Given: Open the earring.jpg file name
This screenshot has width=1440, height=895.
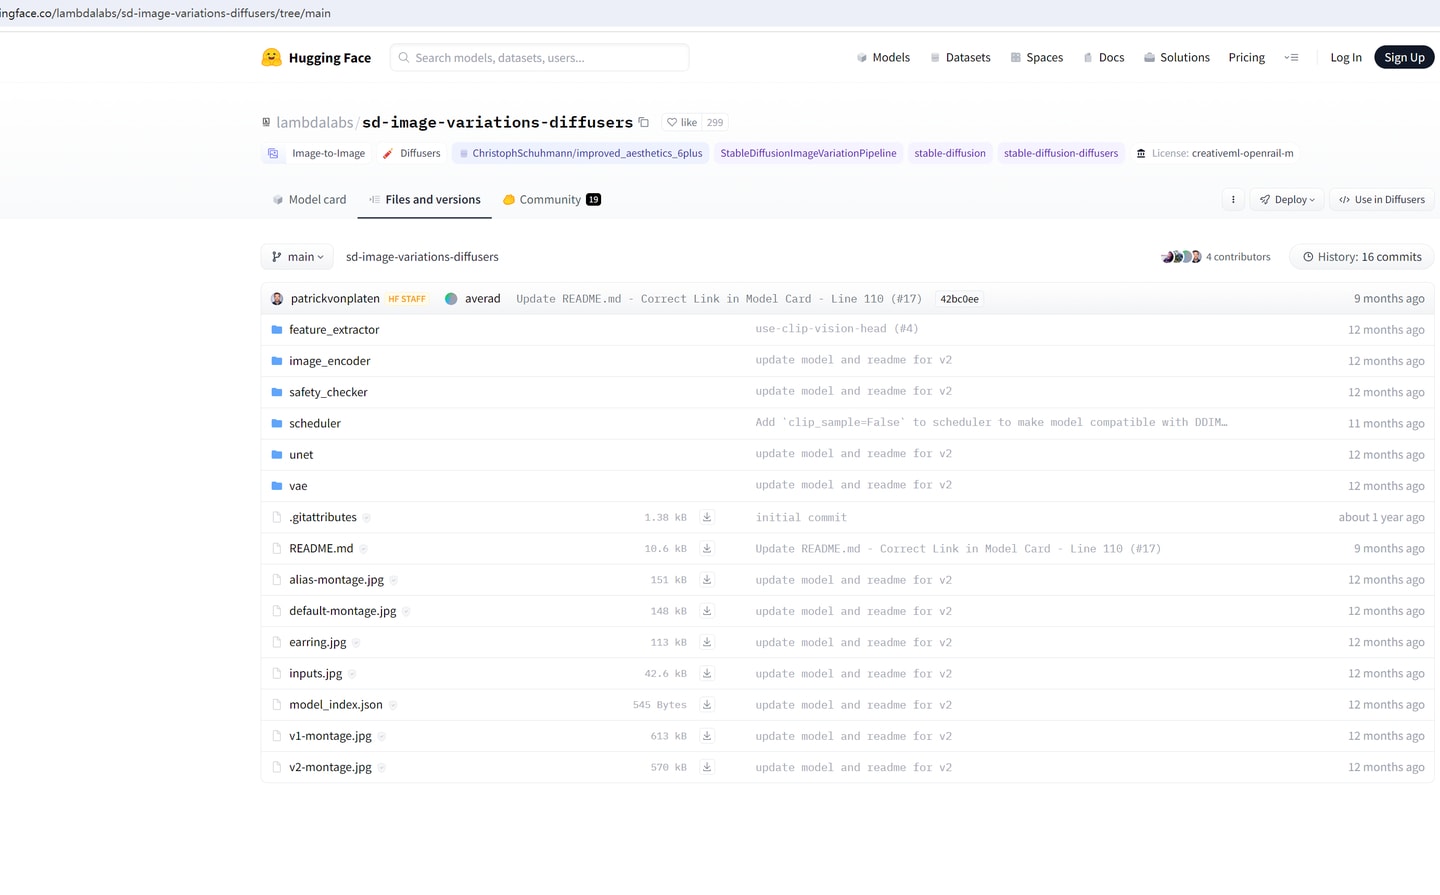Looking at the screenshot, I should pos(318,643).
